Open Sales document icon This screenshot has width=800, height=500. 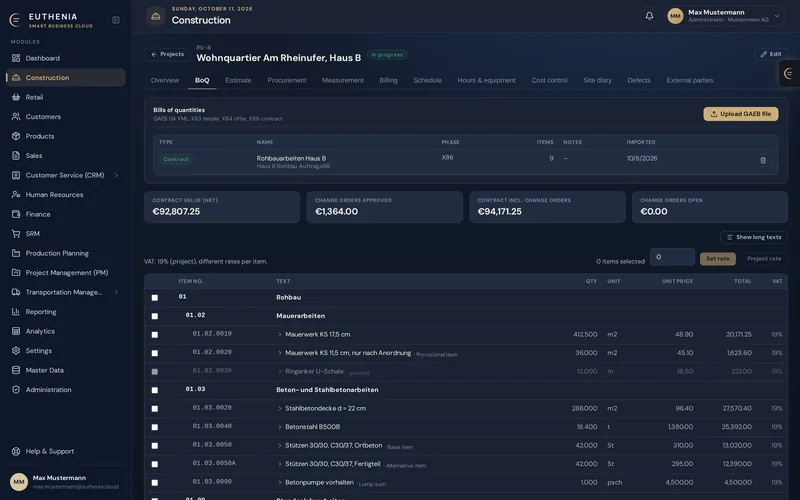[16, 156]
